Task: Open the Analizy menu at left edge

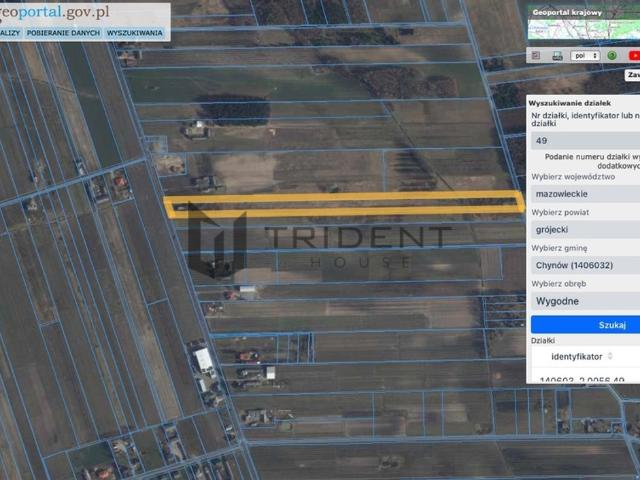Action: pos(9,33)
